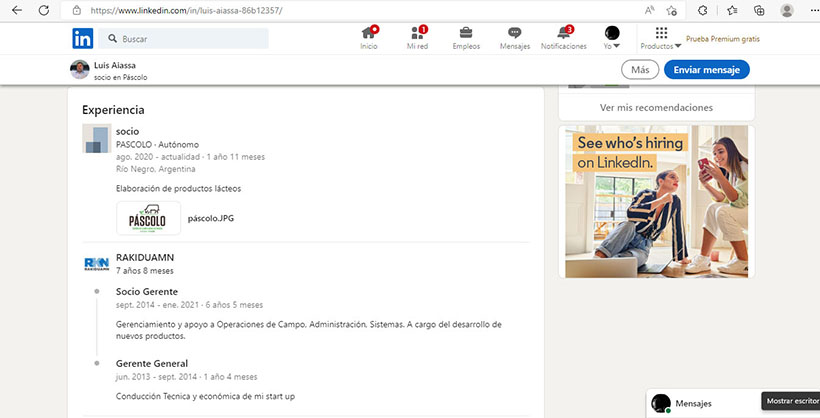Open the Mensajes chat panel at bottom
Viewport: 820px width, 418px height.
click(694, 403)
